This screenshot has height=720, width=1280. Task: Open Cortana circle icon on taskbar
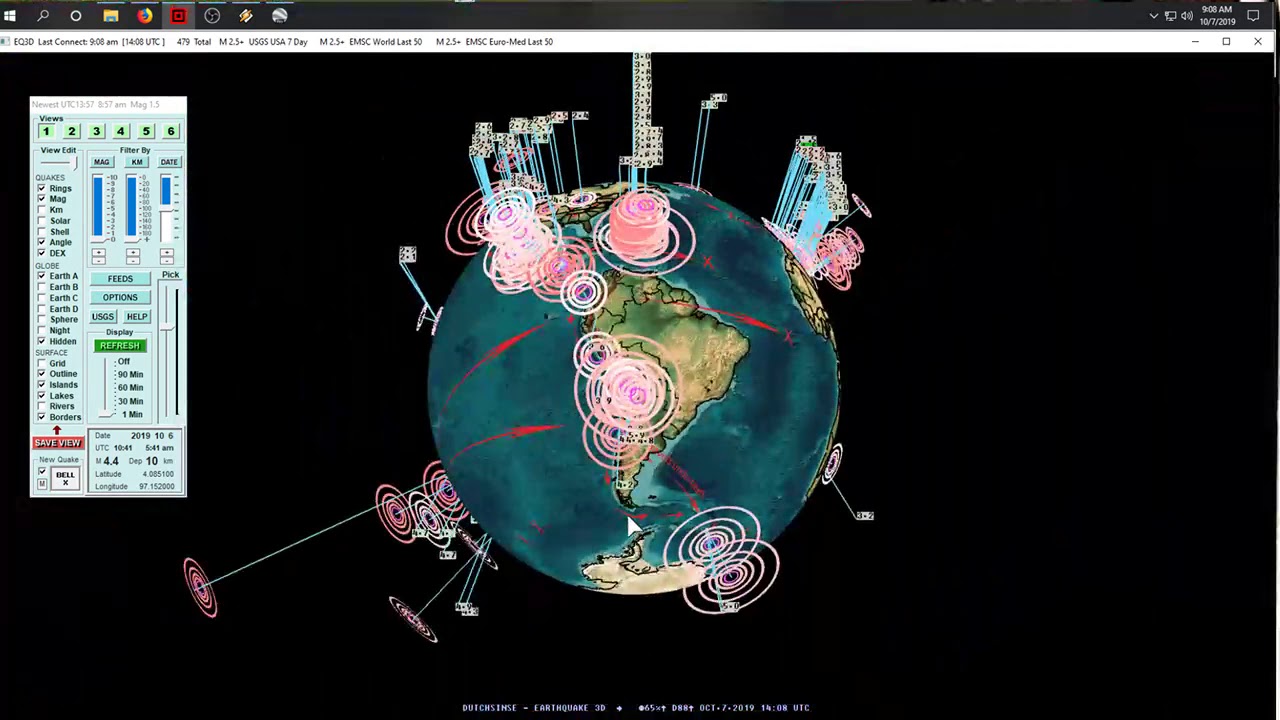(76, 15)
